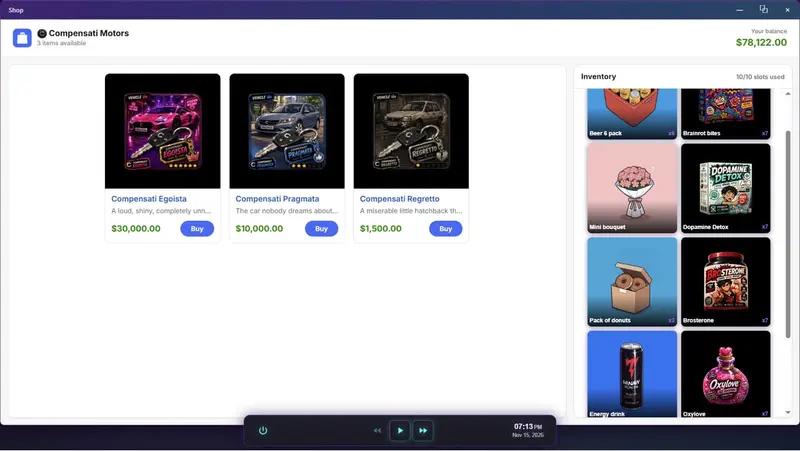Image resolution: width=800 pixels, height=451 pixels.
Task: Click the 07:13 PM clock display
Action: [528, 426]
